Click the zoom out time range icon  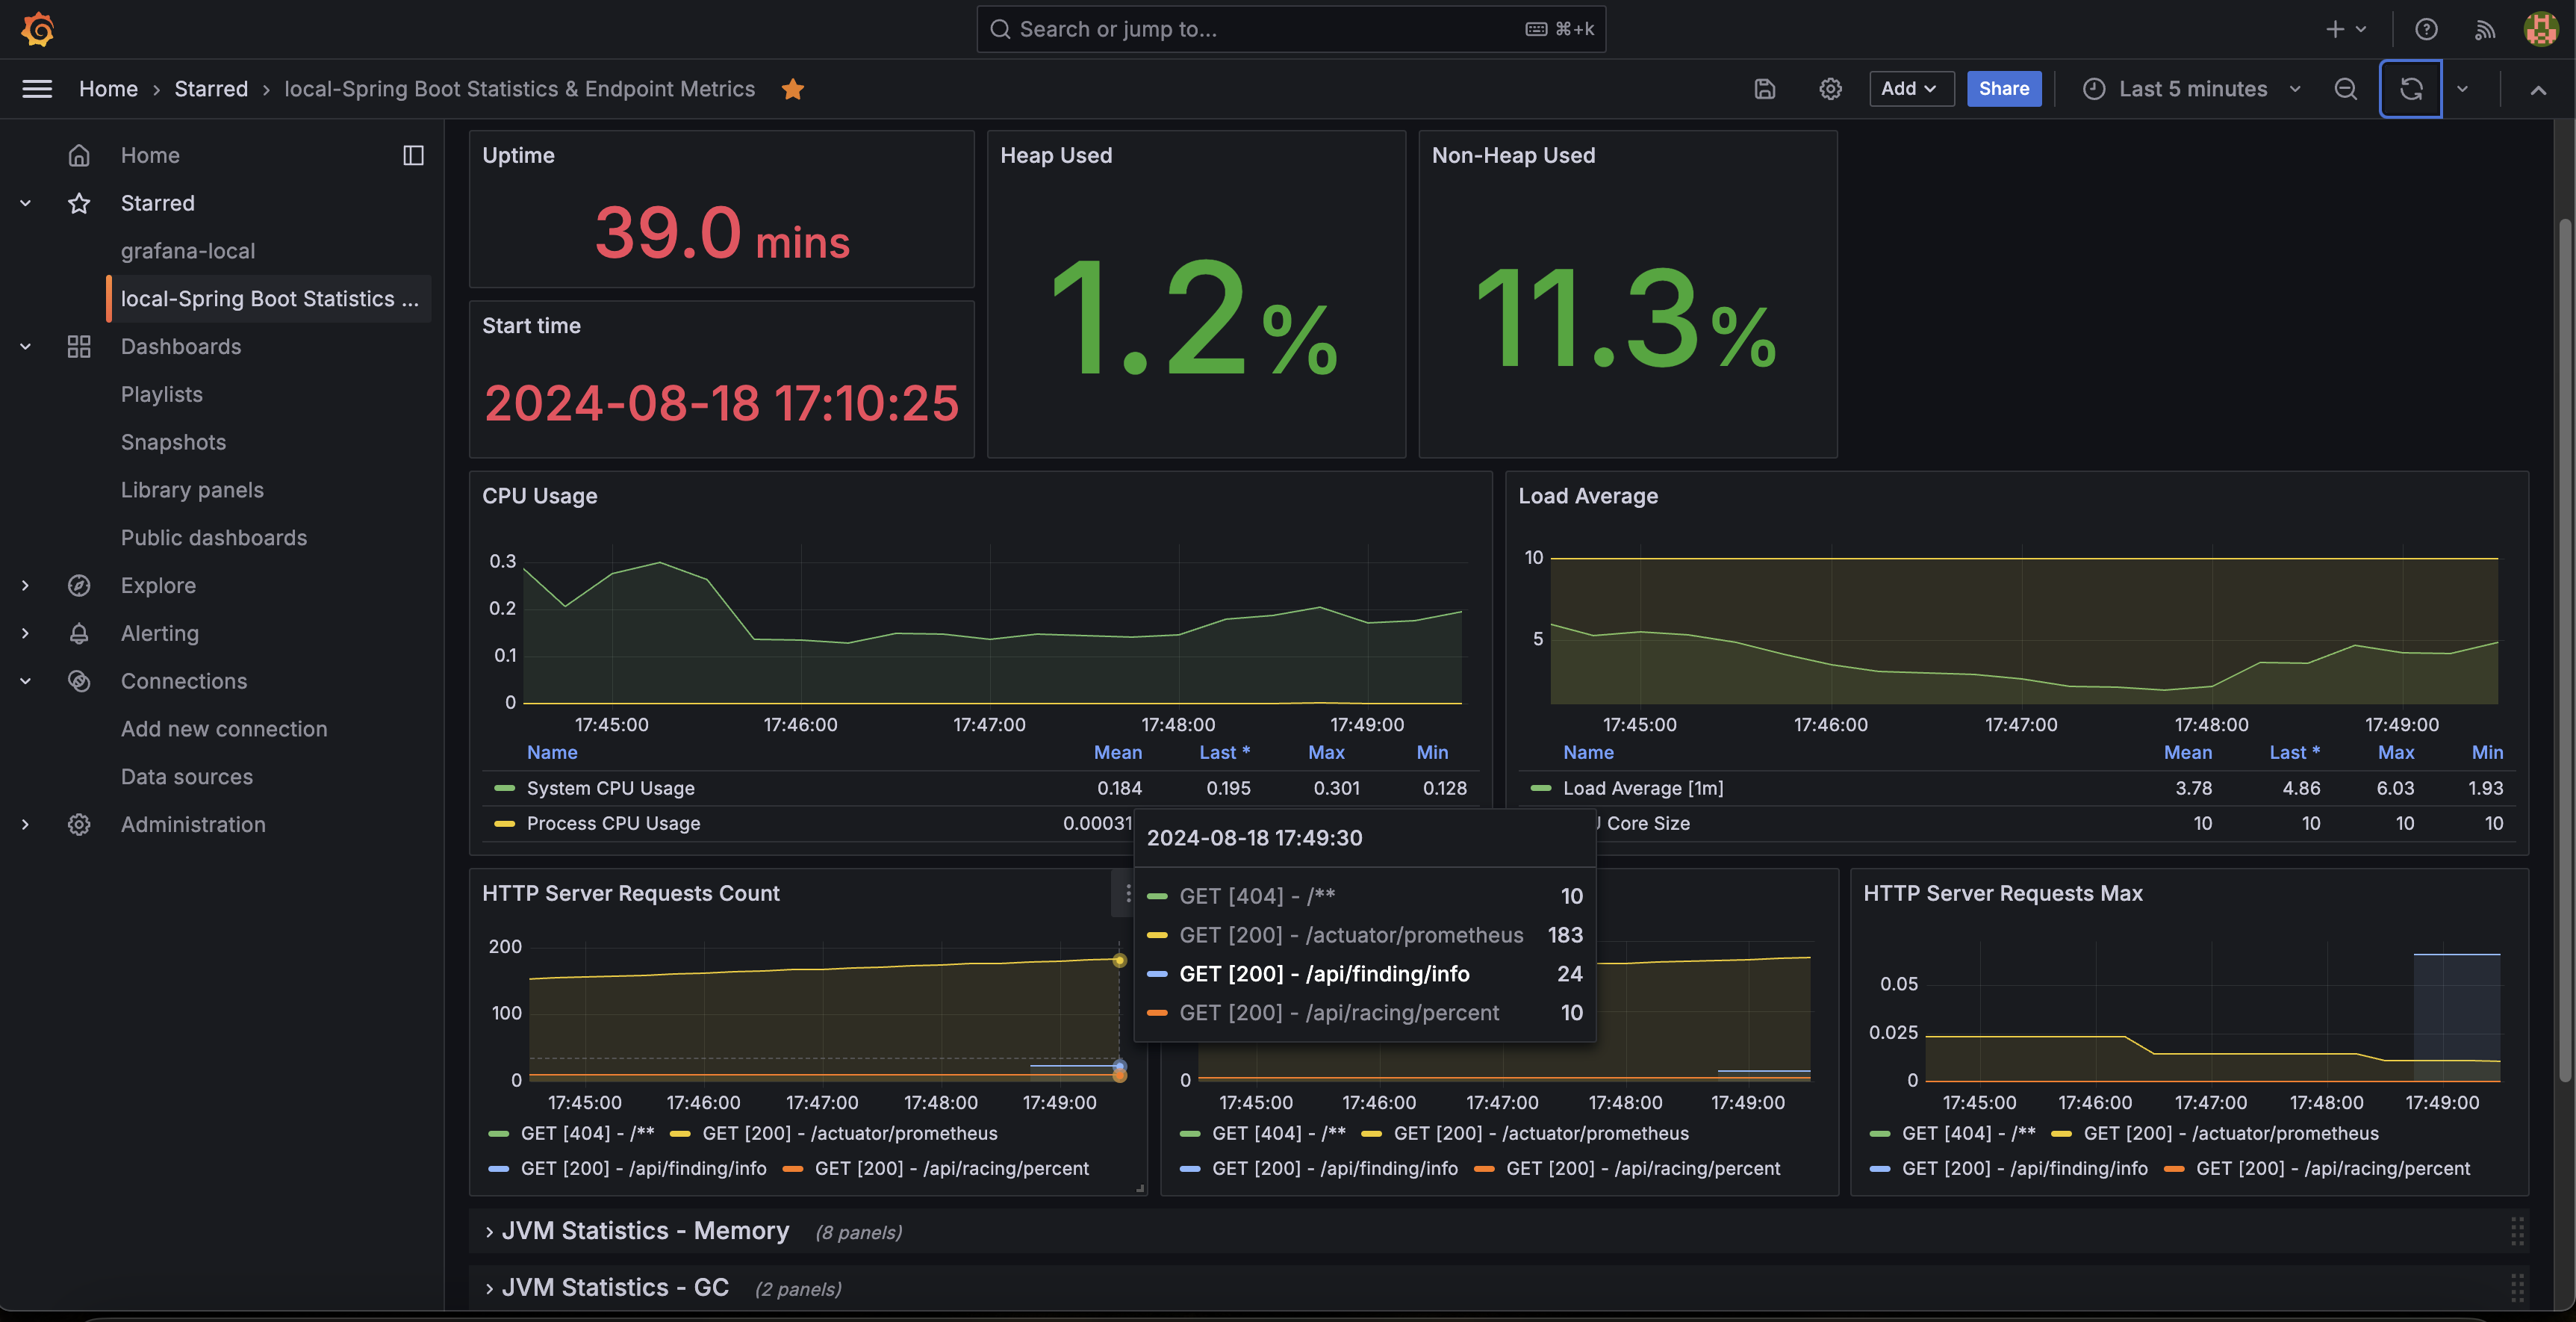coord(2345,89)
